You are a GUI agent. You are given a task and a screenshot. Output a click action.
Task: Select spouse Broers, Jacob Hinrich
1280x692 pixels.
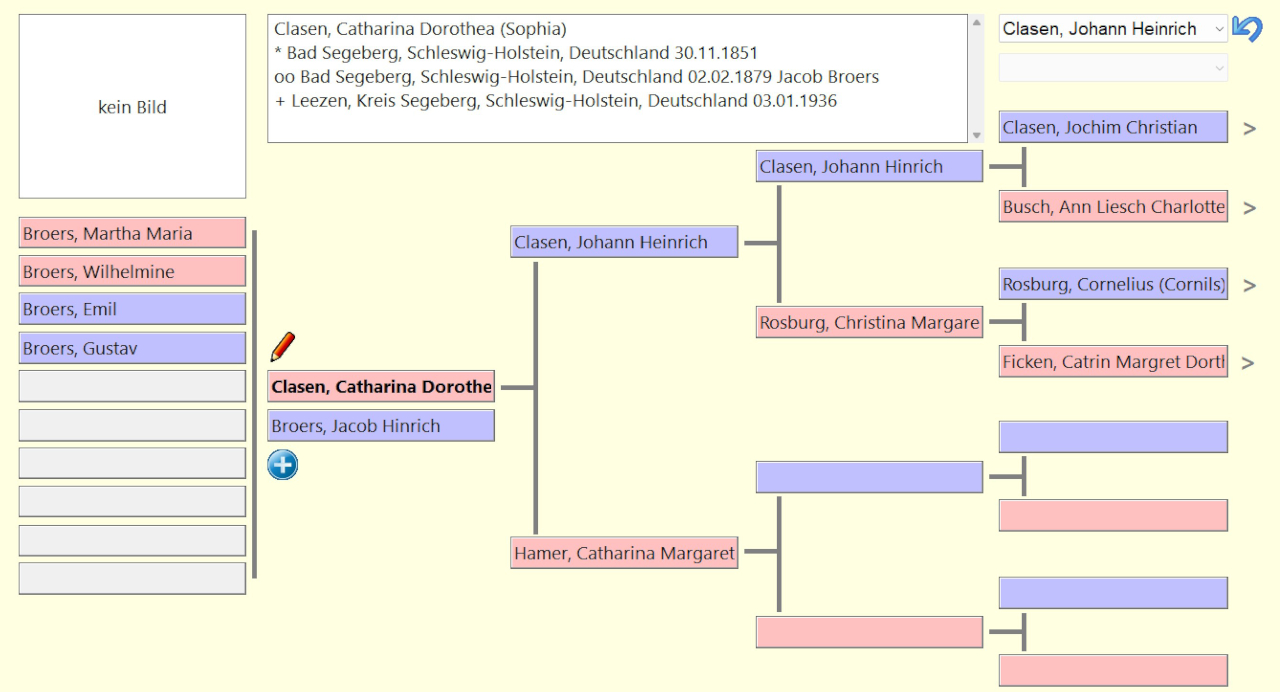click(x=381, y=426)
